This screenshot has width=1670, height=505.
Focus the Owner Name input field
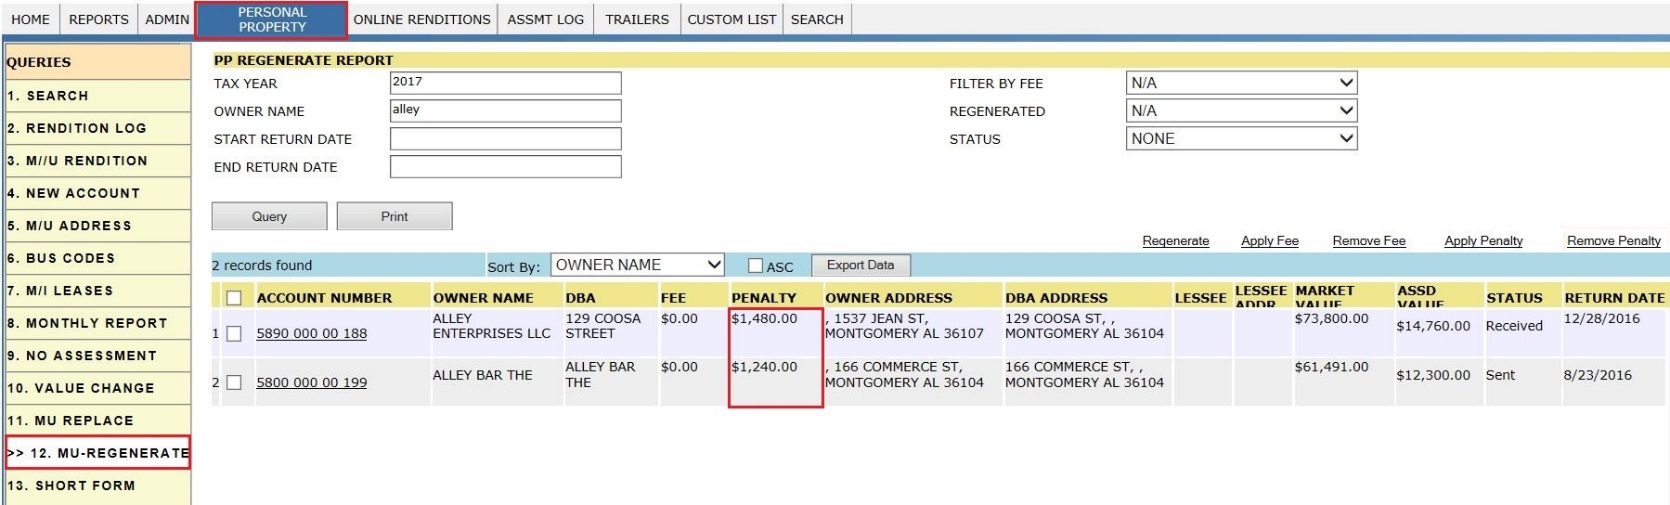[x=505, y=111]
